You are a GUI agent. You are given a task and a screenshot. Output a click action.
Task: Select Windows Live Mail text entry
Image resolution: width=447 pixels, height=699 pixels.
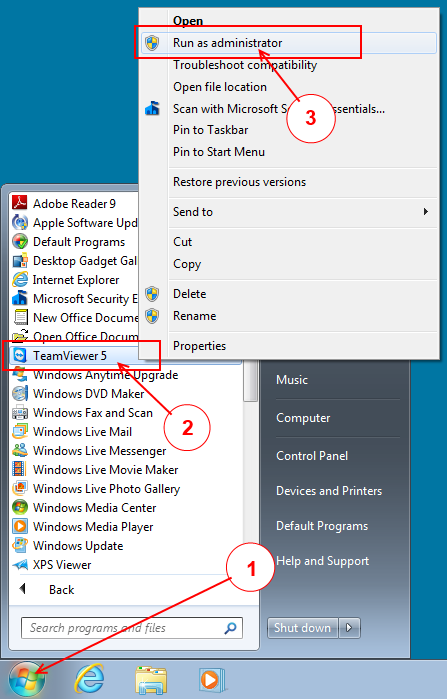tap(82, 432)
